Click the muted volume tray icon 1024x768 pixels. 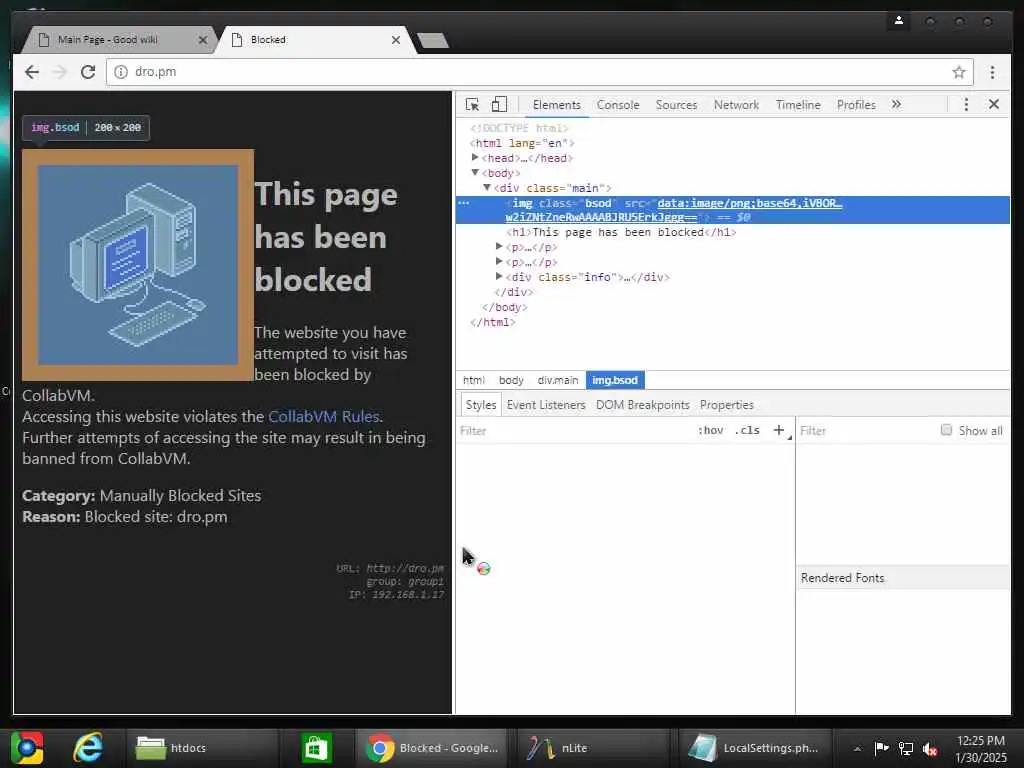click(x=930, y=748)
